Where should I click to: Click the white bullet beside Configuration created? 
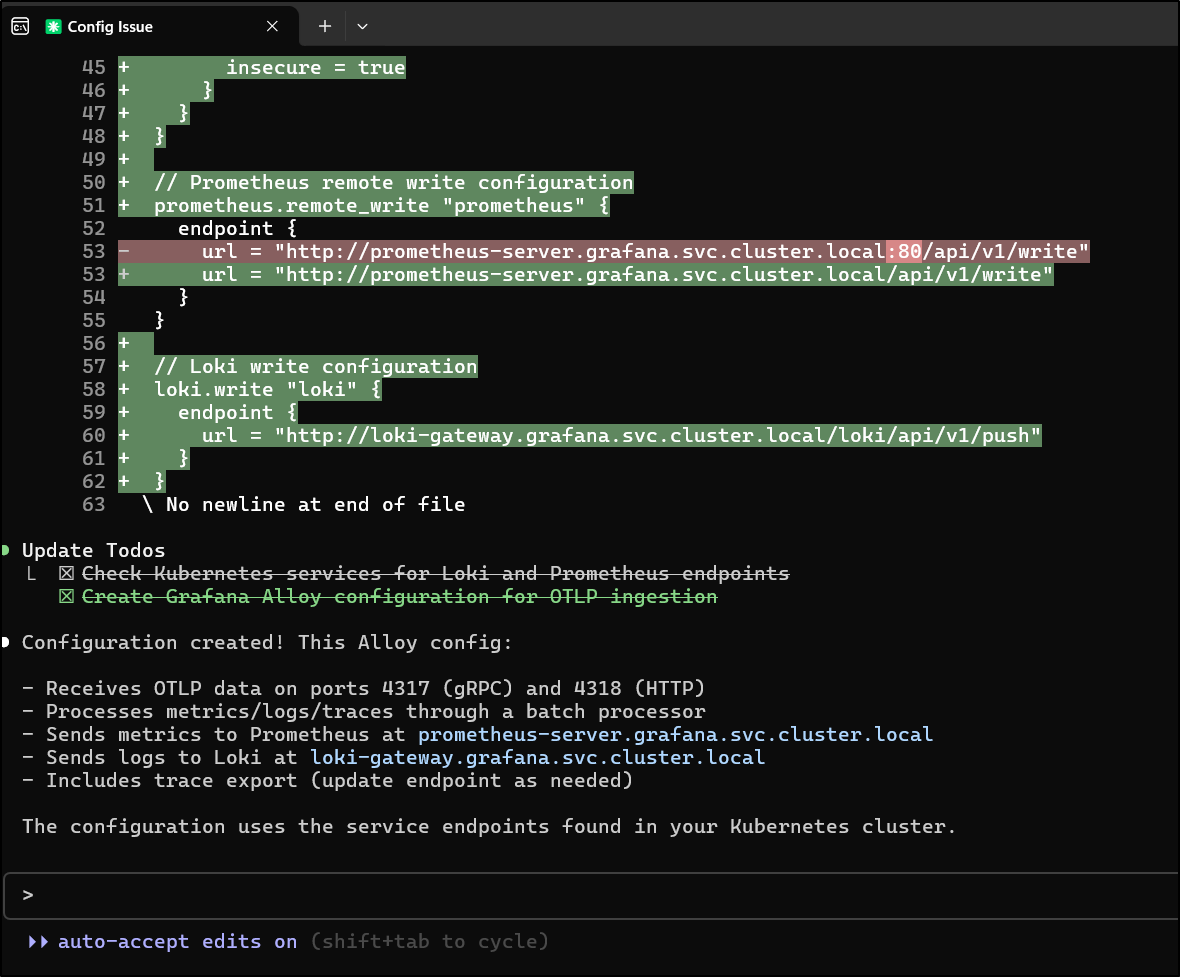(5, 642)
